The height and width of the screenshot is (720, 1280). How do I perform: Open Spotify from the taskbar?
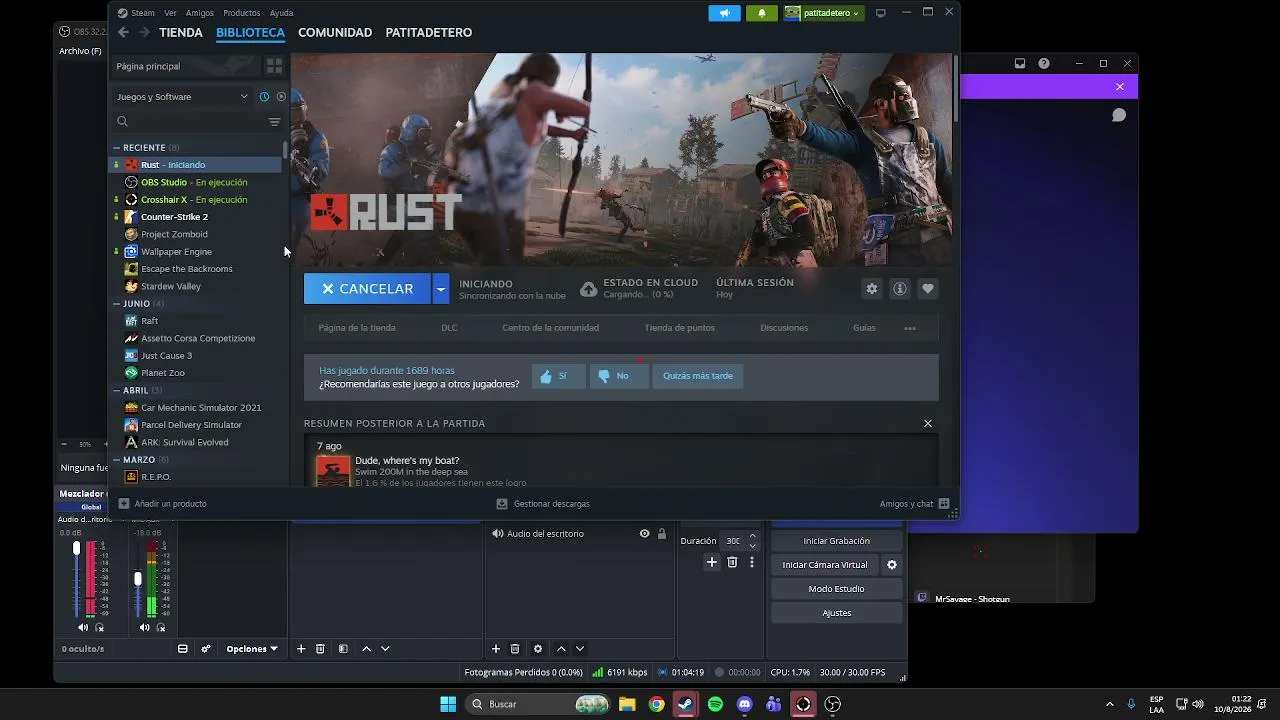[715, 704]
